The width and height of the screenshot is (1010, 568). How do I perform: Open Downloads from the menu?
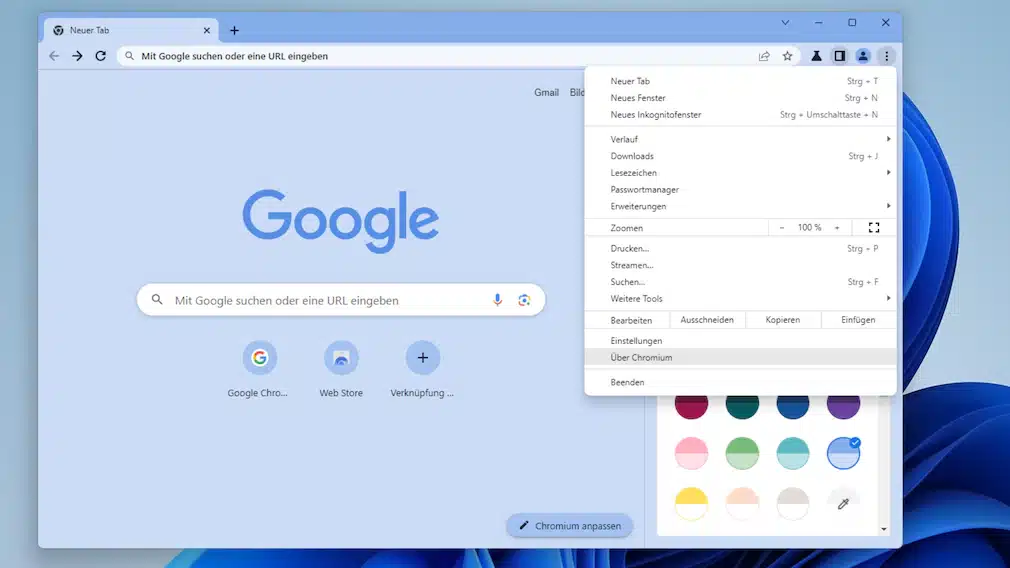(x=740, y=156)
